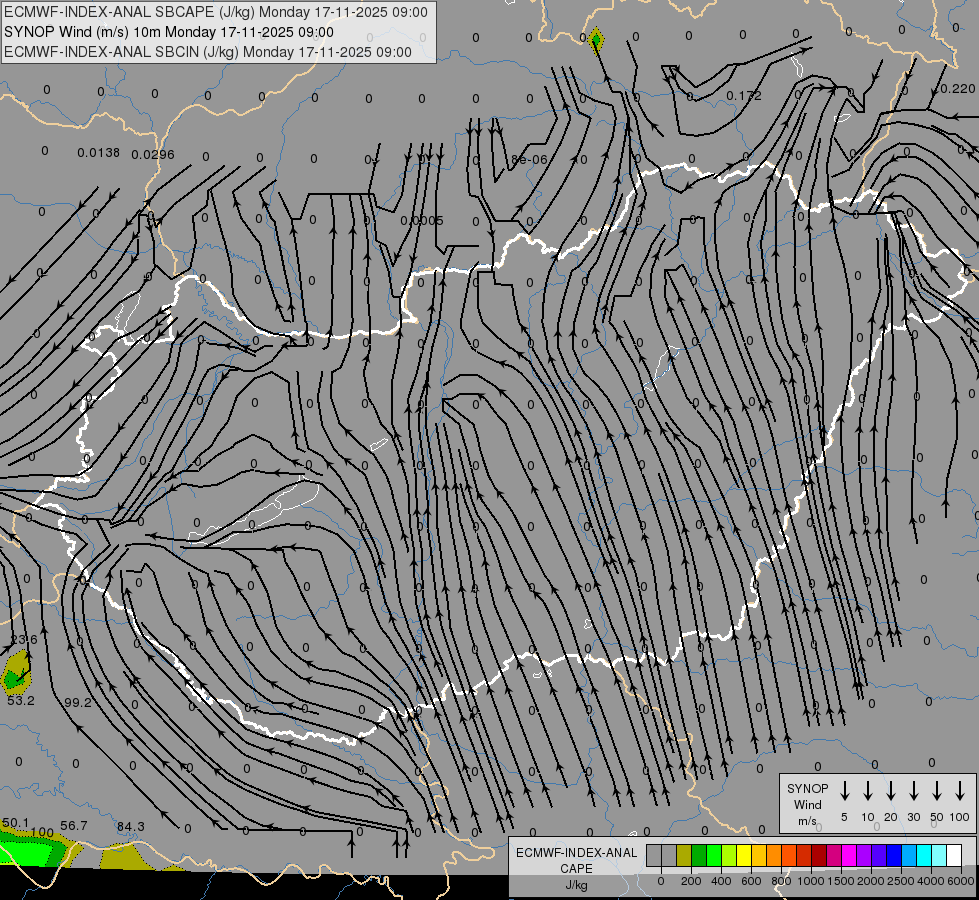The width and height of the screenshot is (979, 900).
Task: Click the '800' tick label on colorbar
Action: click(x=781, y=881)
